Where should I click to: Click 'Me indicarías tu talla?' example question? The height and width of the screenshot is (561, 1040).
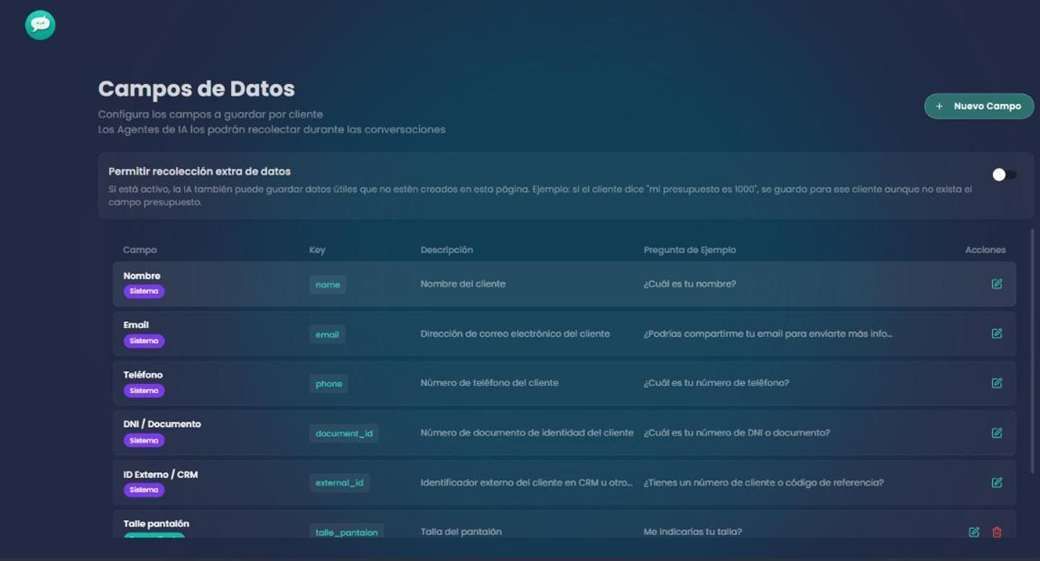point(692,532)
